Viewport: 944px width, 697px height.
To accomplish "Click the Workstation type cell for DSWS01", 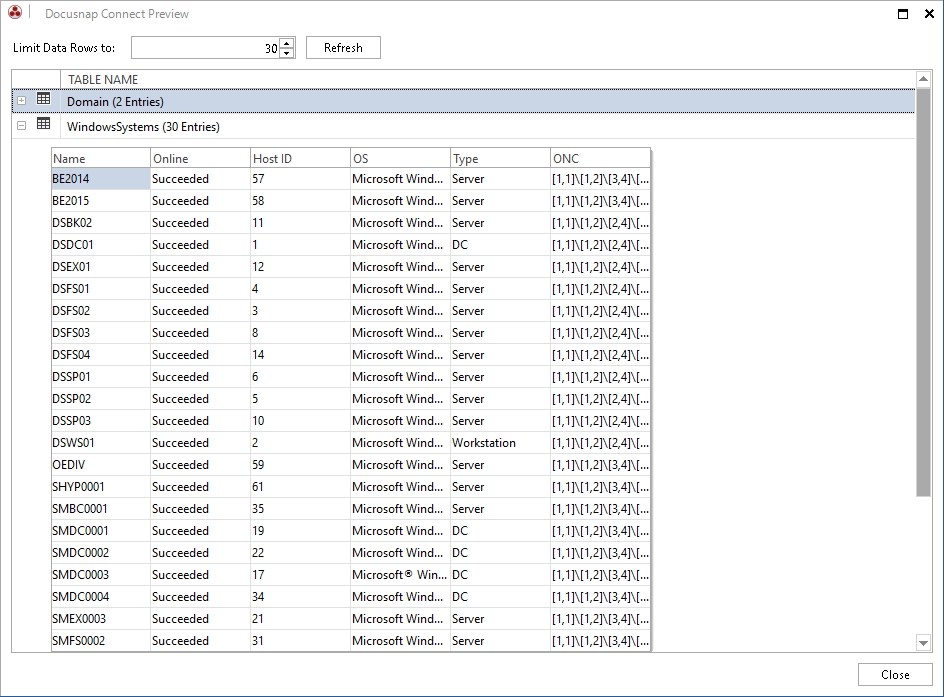I will (x=500, y=442).
